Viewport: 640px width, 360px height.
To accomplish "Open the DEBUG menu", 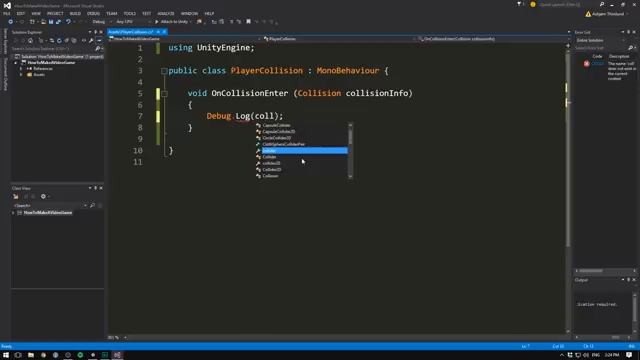I will tap(93, 13).
